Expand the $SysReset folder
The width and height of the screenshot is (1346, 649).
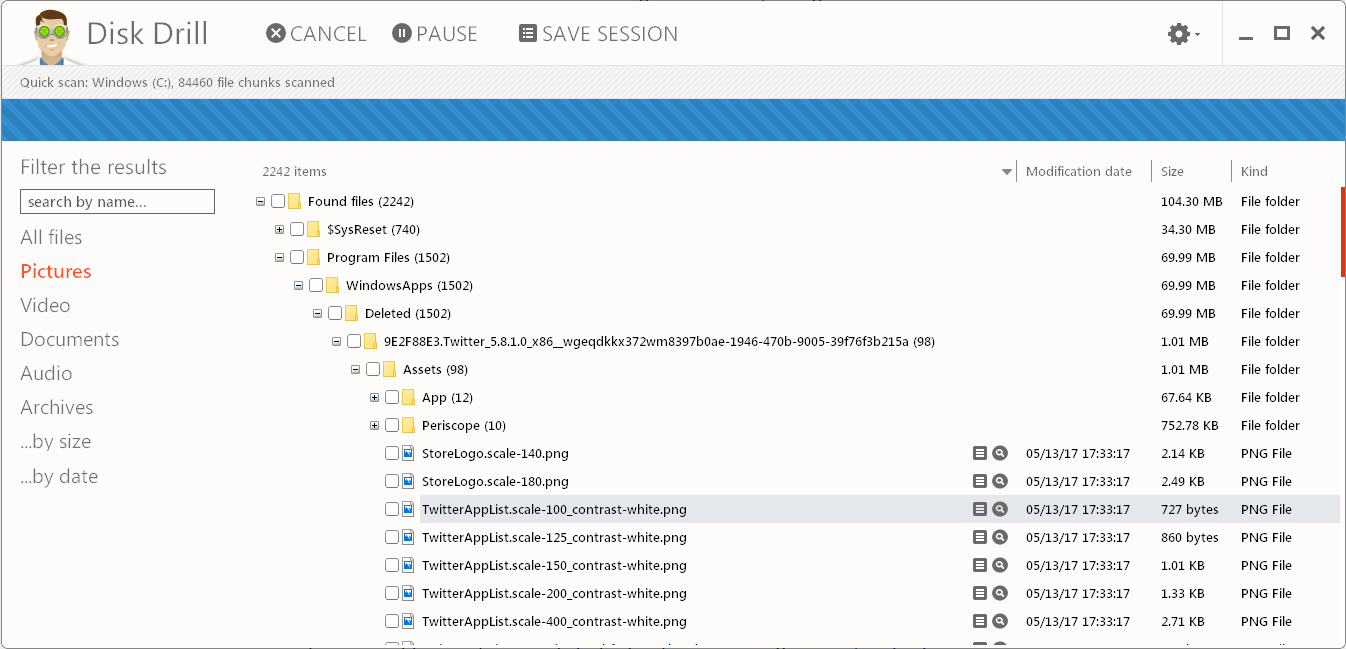tap(280, 230)
